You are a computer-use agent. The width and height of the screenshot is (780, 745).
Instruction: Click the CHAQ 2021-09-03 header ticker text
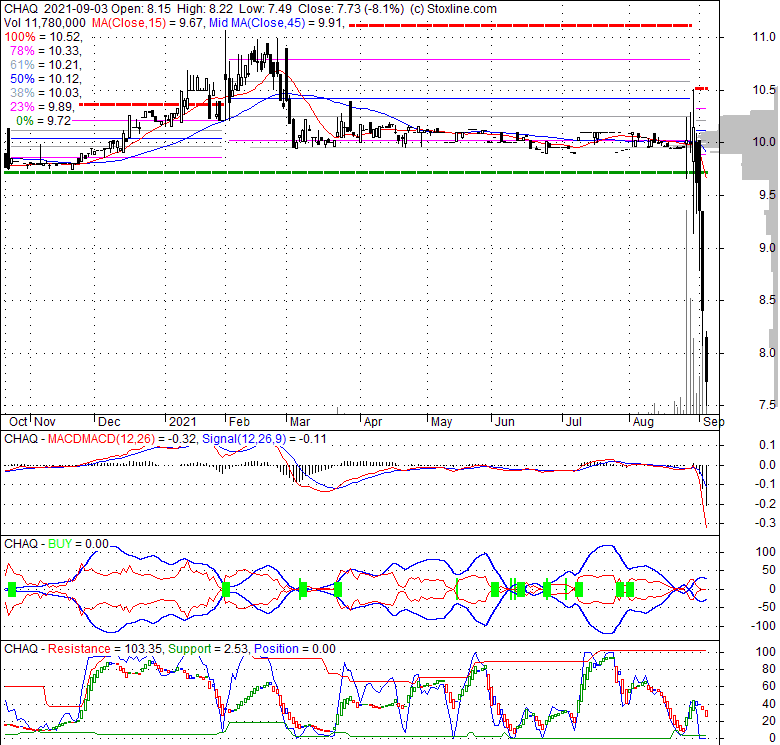tap(56, 9)
